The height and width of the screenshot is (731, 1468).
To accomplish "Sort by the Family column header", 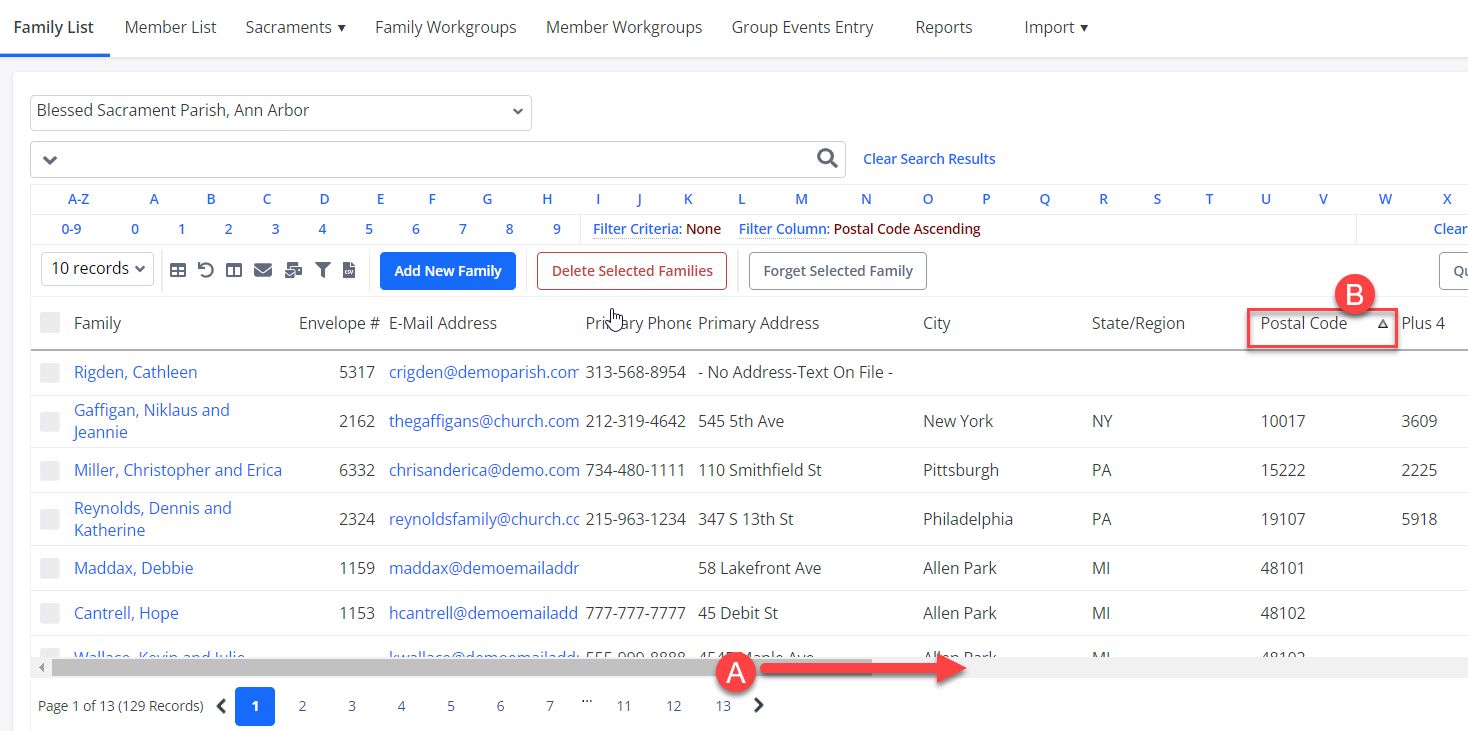I will 97,323.
